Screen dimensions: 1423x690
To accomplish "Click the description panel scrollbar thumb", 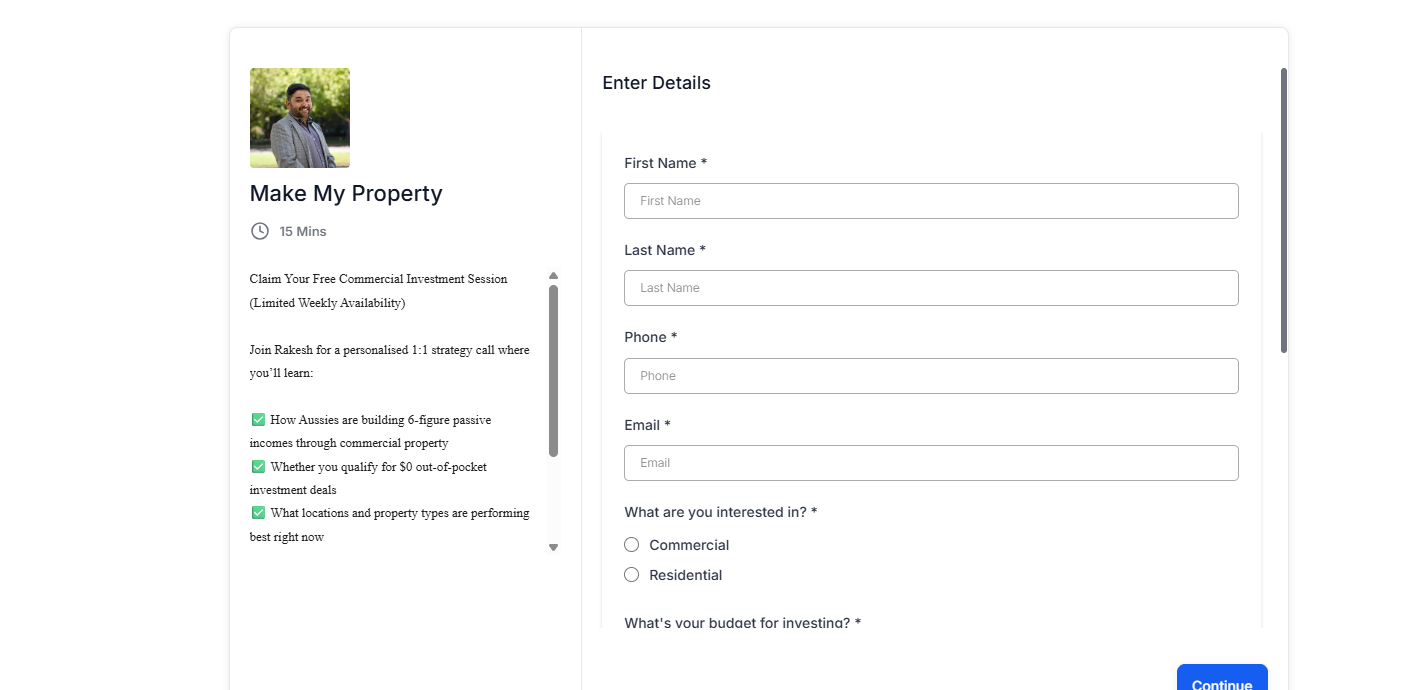I will 553,370.
